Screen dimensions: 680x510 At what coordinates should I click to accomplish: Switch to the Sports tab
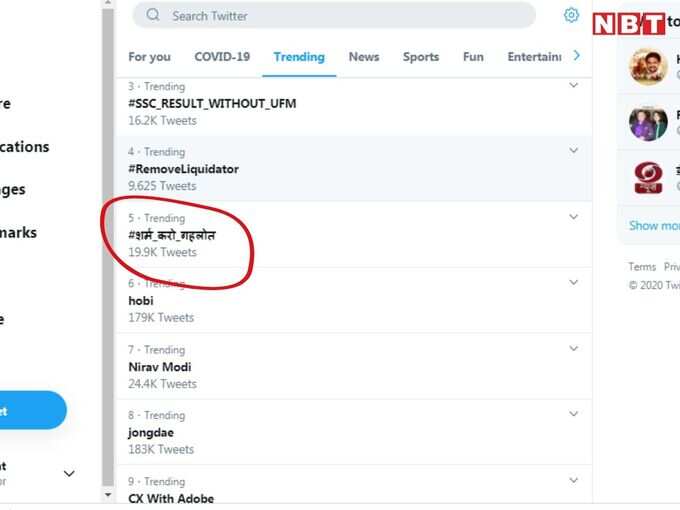[x=421, y=57]
